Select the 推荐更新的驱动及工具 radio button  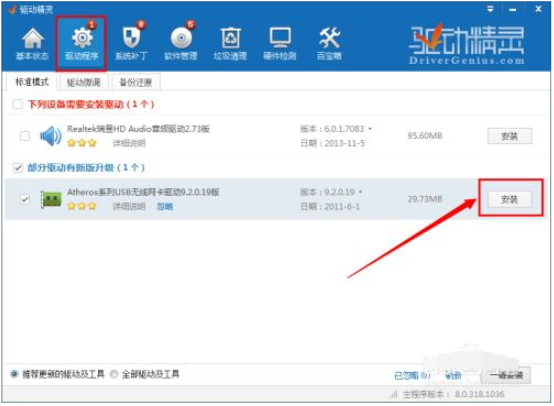(14, 374)
